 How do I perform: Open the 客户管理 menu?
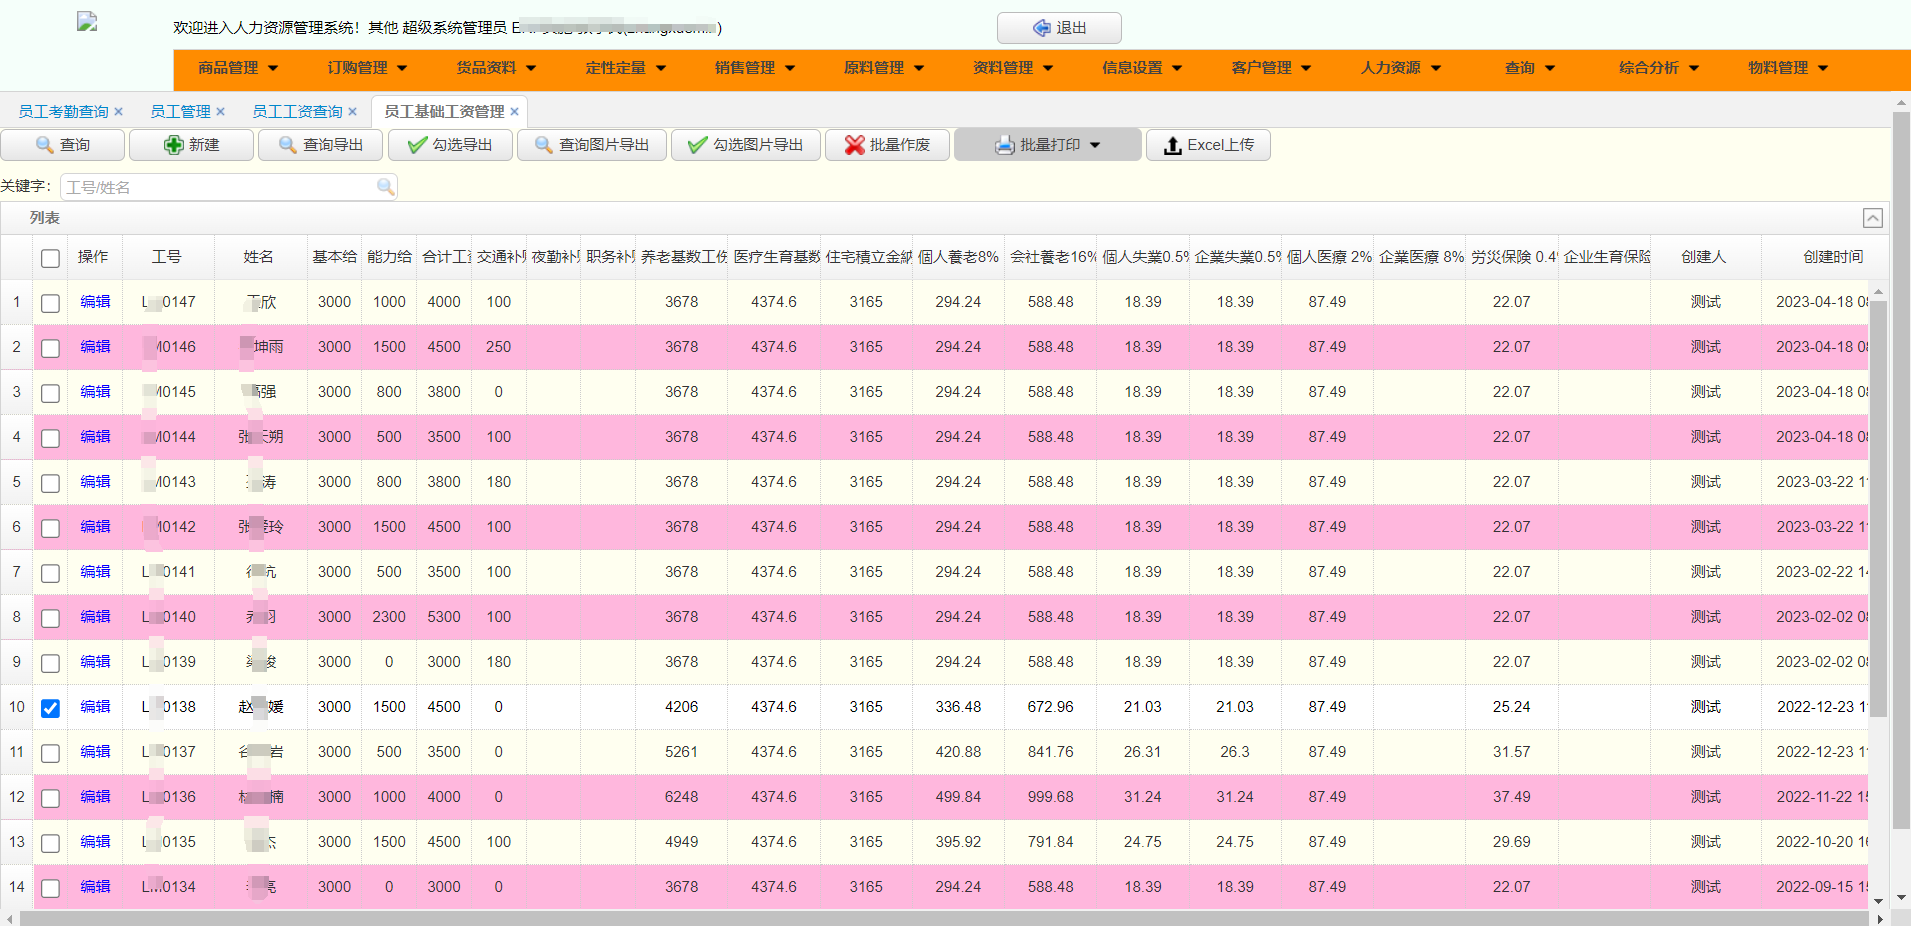1270,68
